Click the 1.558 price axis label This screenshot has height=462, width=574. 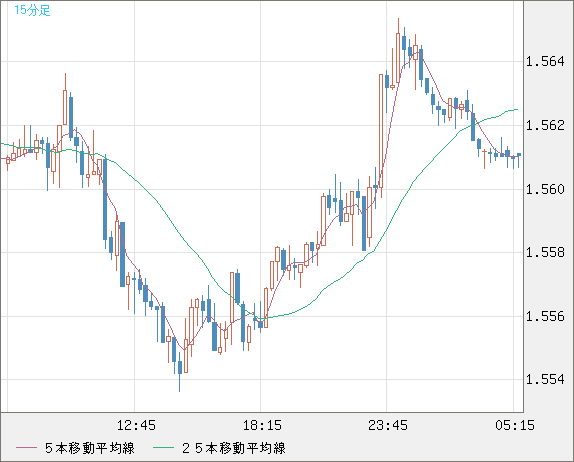click(545, 252)
